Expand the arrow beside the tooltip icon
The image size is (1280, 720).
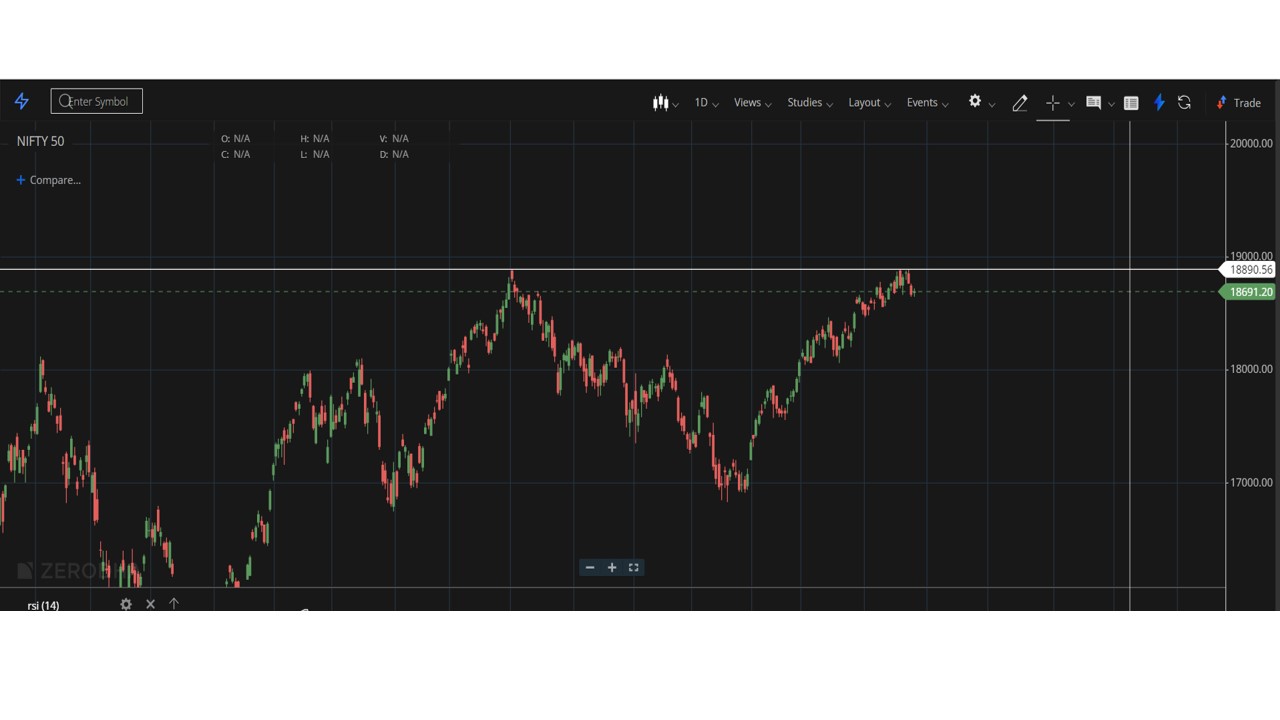(x=1111, y=104)
